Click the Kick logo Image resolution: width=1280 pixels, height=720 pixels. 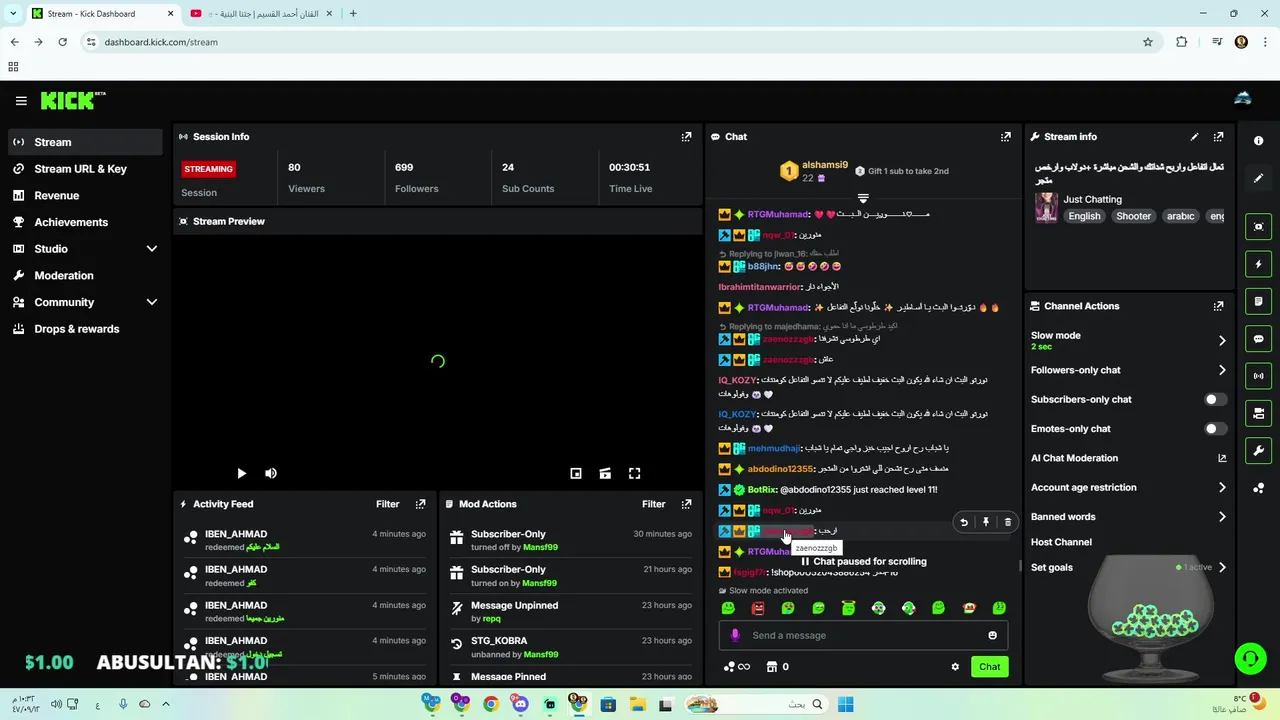[72, 100]
